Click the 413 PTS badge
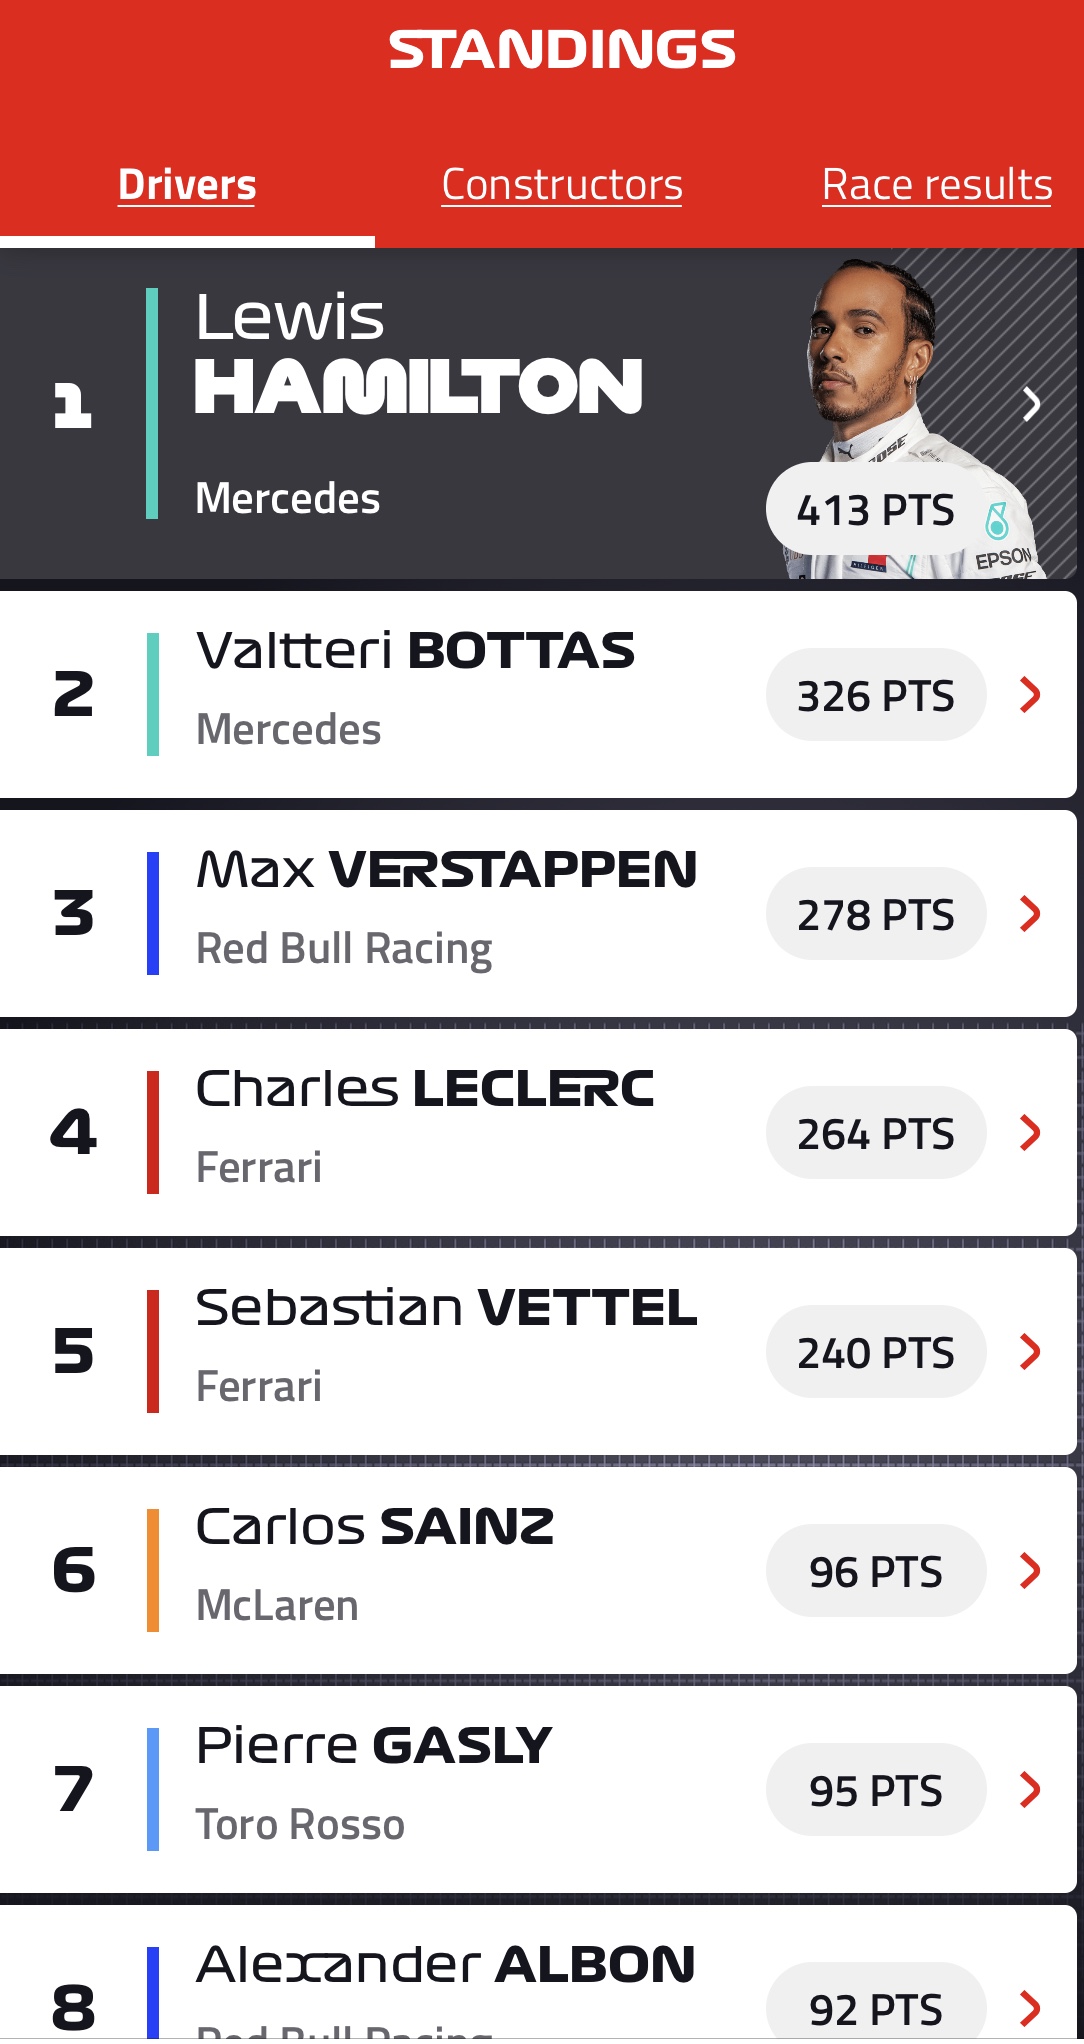Image resolution: width=1084 pixels, height=2044 pixels. point(875,510)
